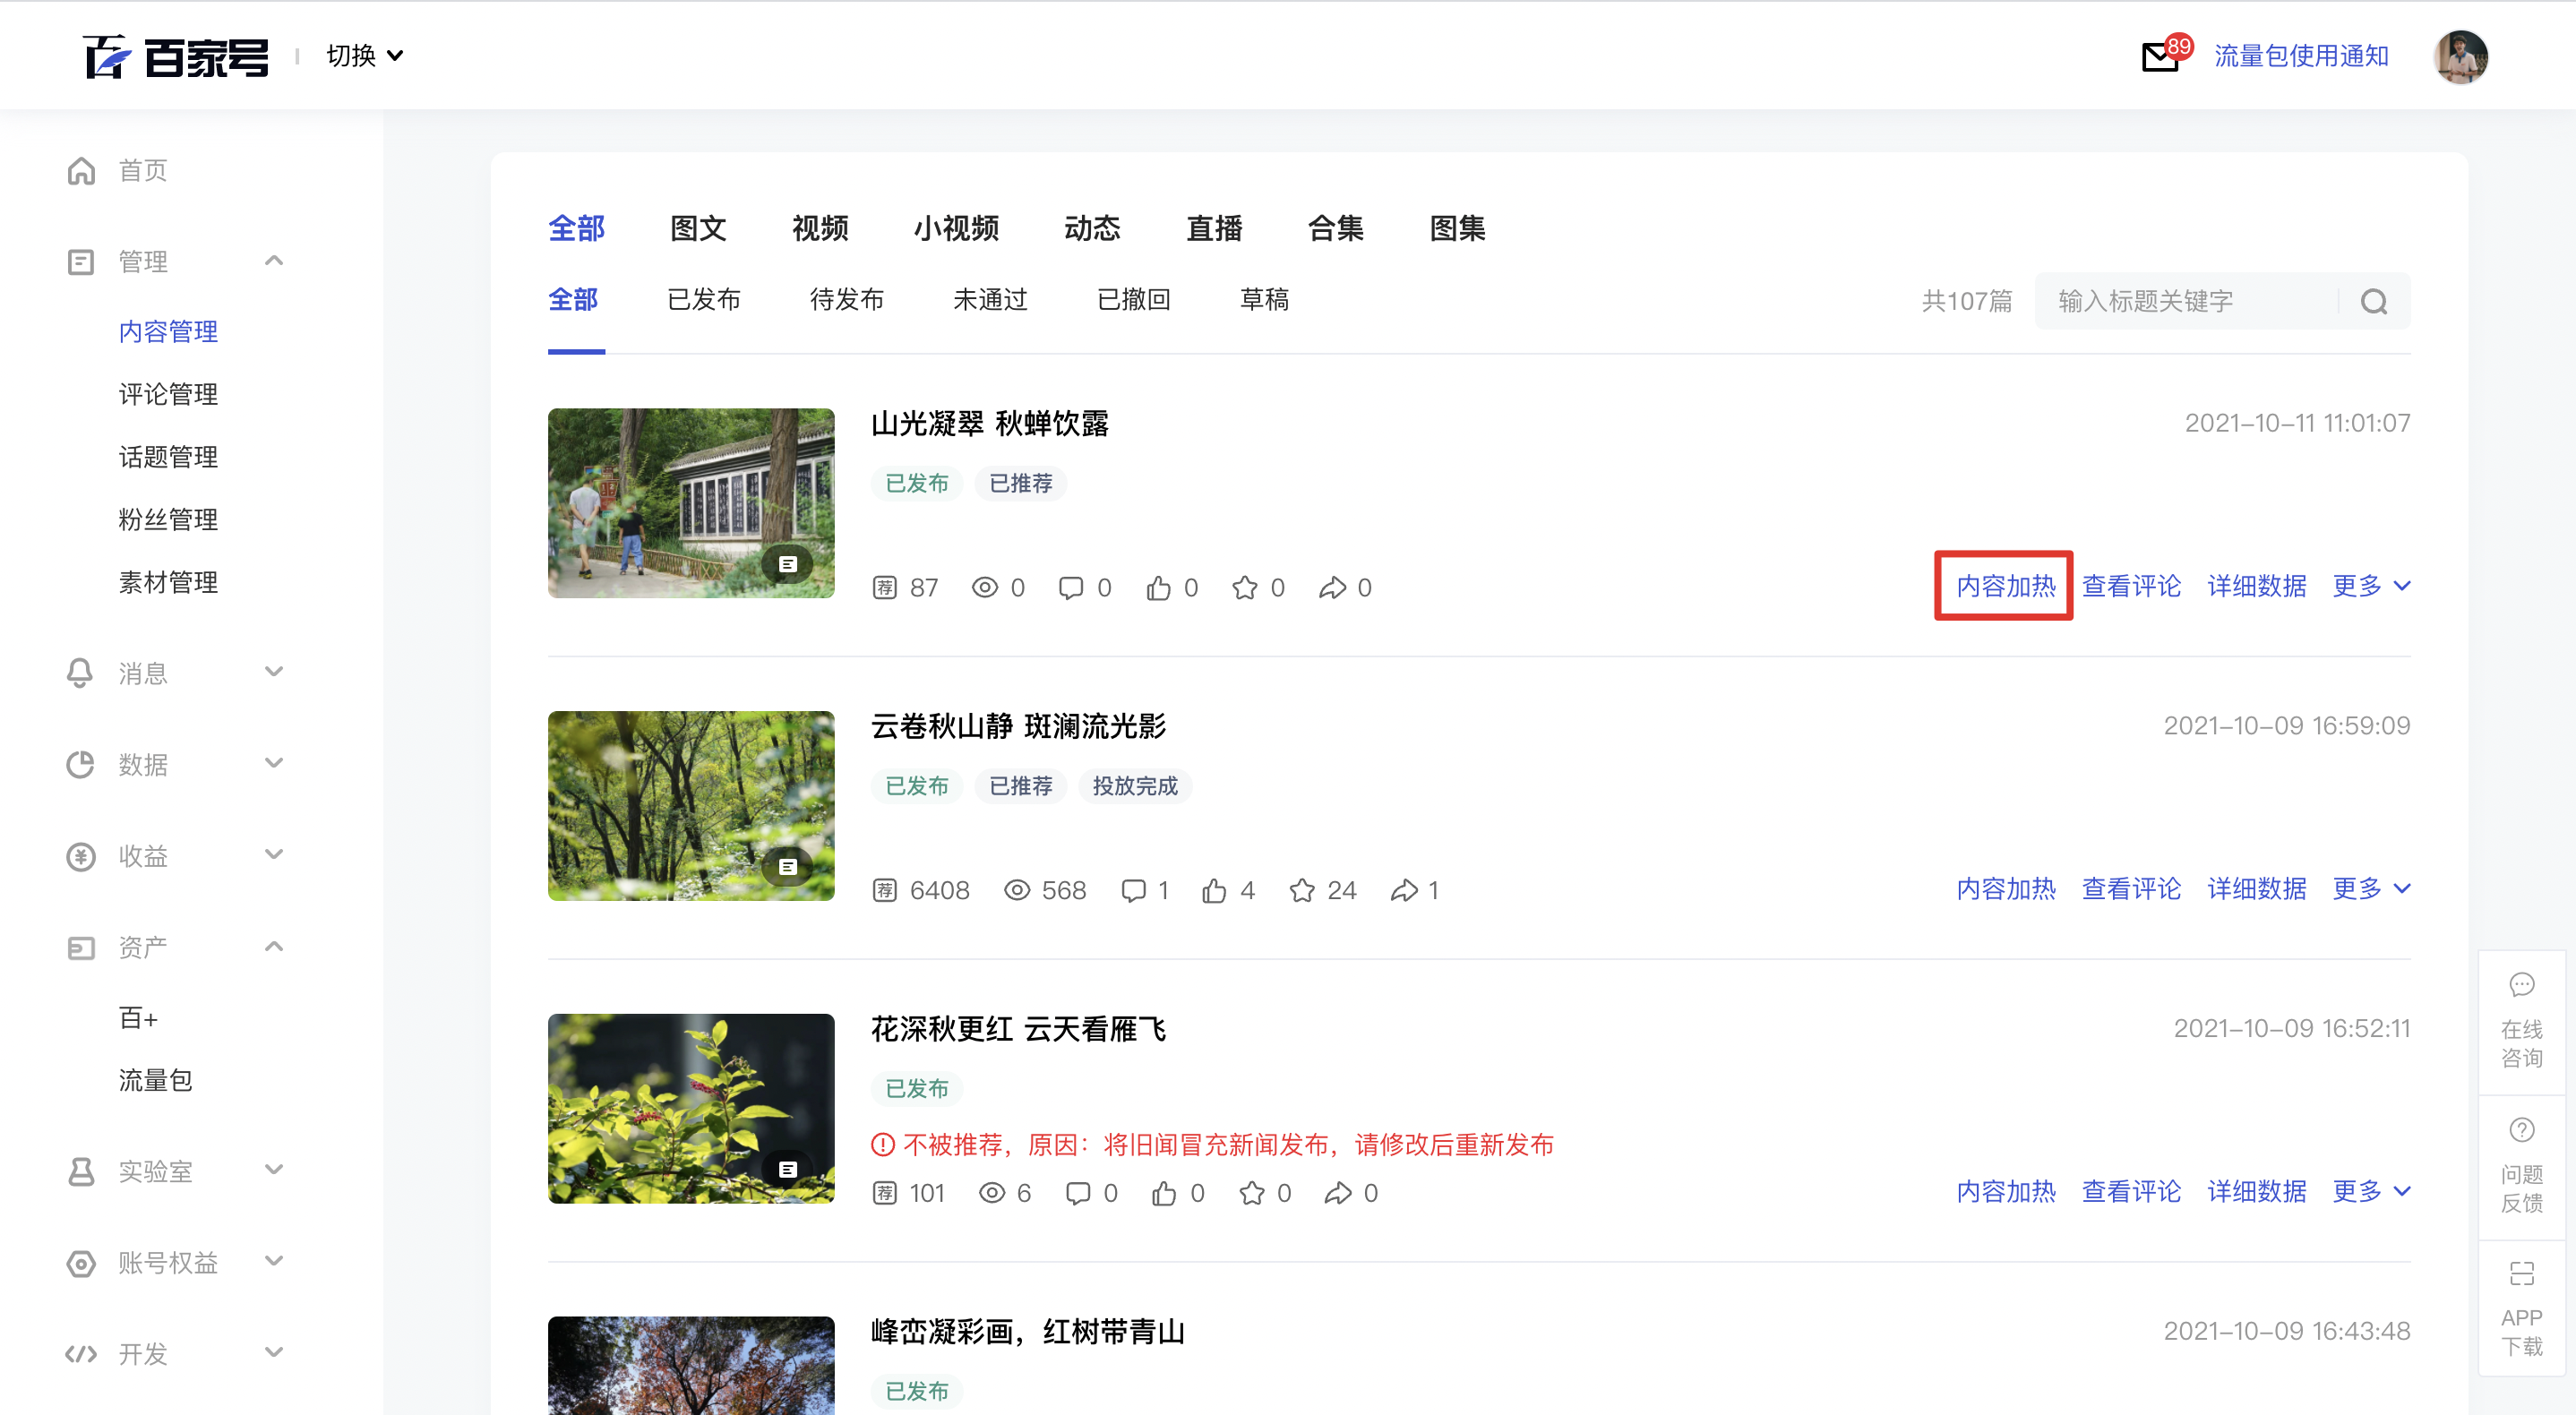Select the 已发布 status filter tab

[x=704, y=300]
